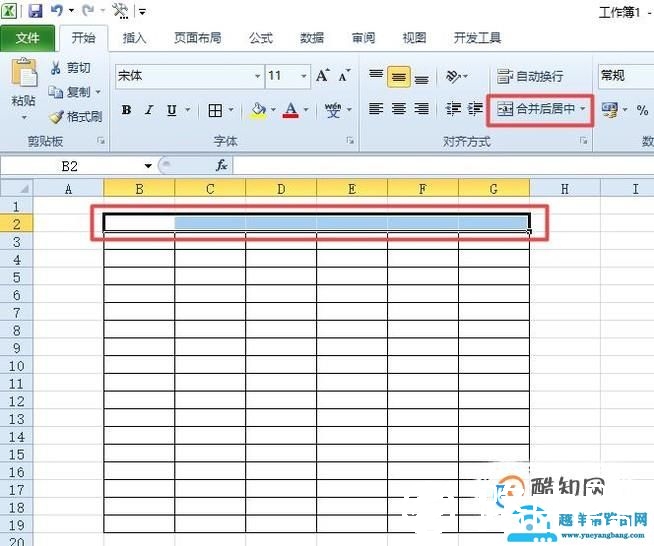Expand the Font Color dropdown arrow
This screenshot has height=546, width=654.
click(306, 110)
